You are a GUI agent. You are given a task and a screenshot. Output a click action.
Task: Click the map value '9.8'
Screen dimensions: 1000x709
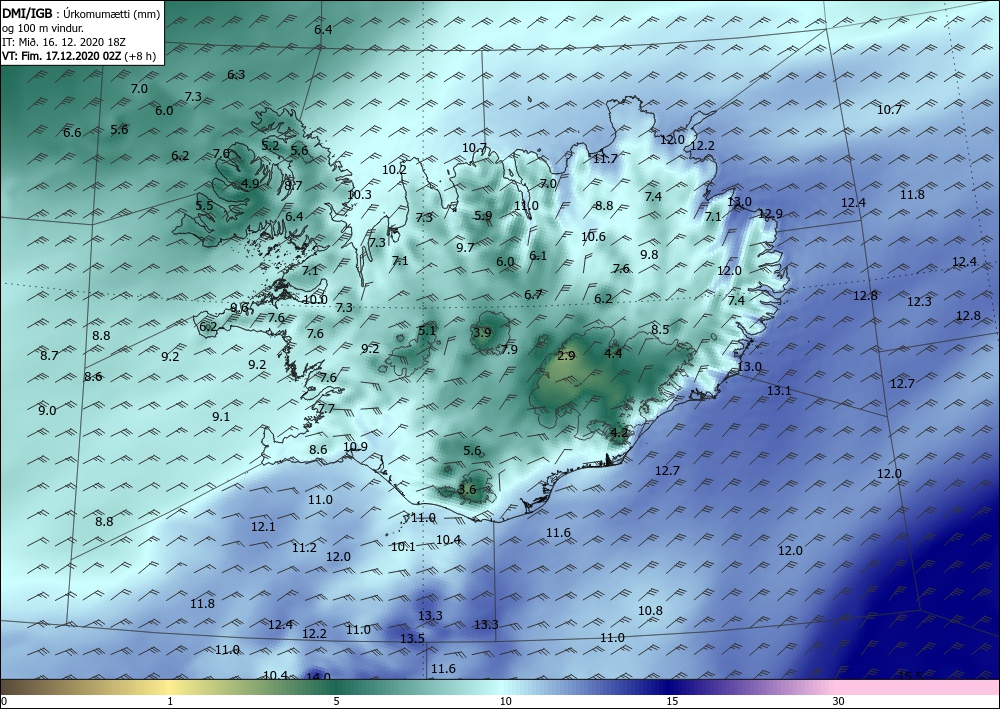[649, 254]
